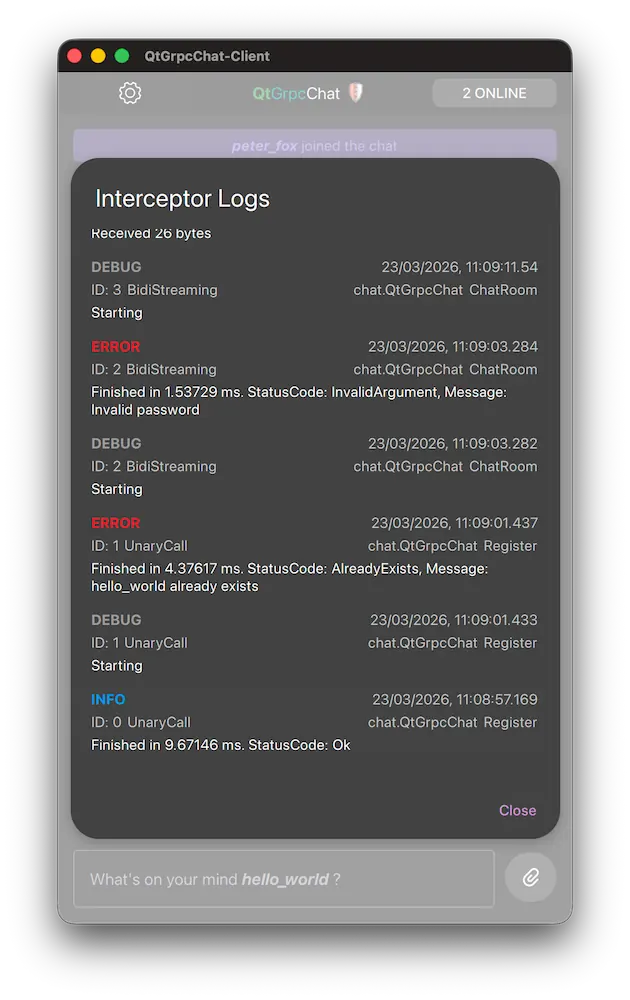
Task: Select the ERROR label for ID 2 BidiStreaming
Action: click(115, 344)
